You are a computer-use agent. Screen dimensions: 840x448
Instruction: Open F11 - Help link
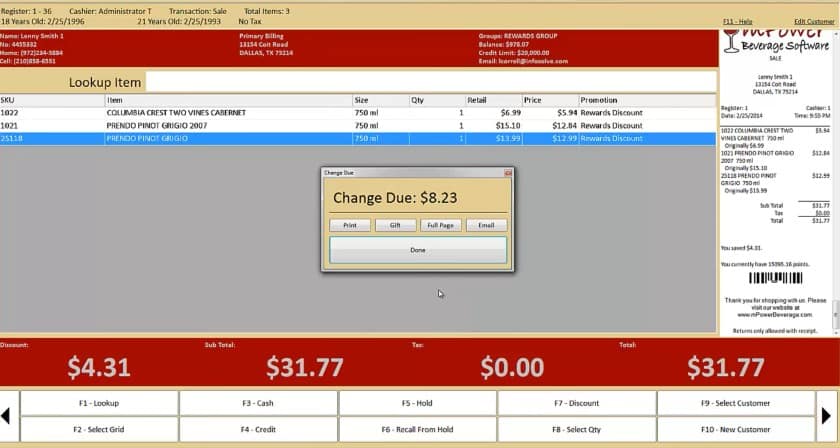pos(738,21)
